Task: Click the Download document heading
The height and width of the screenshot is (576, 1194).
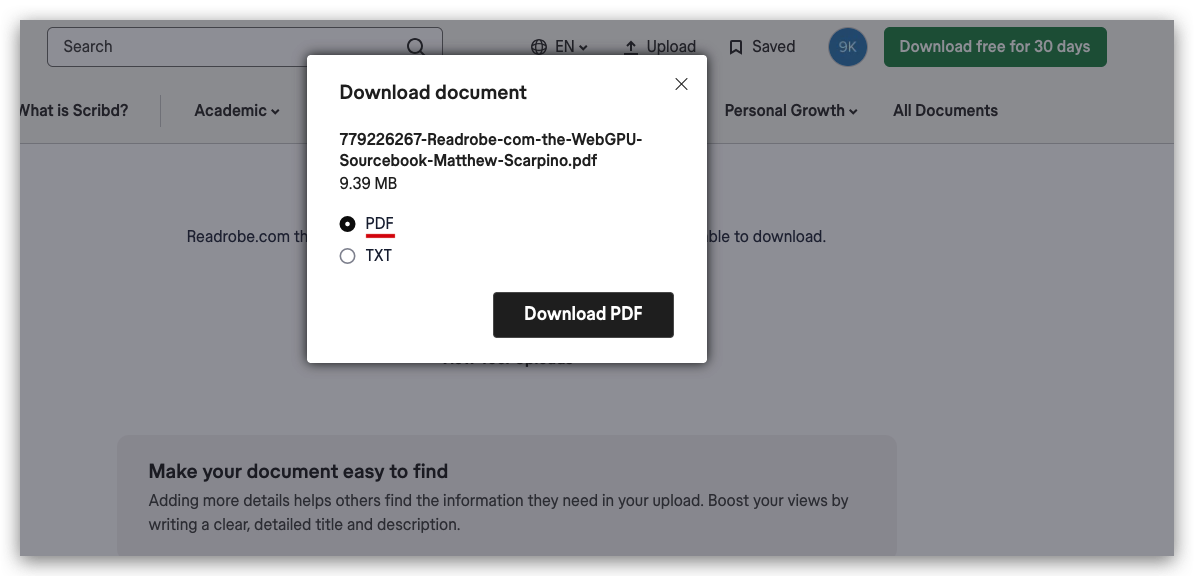Action: click(x=433, y=92)
